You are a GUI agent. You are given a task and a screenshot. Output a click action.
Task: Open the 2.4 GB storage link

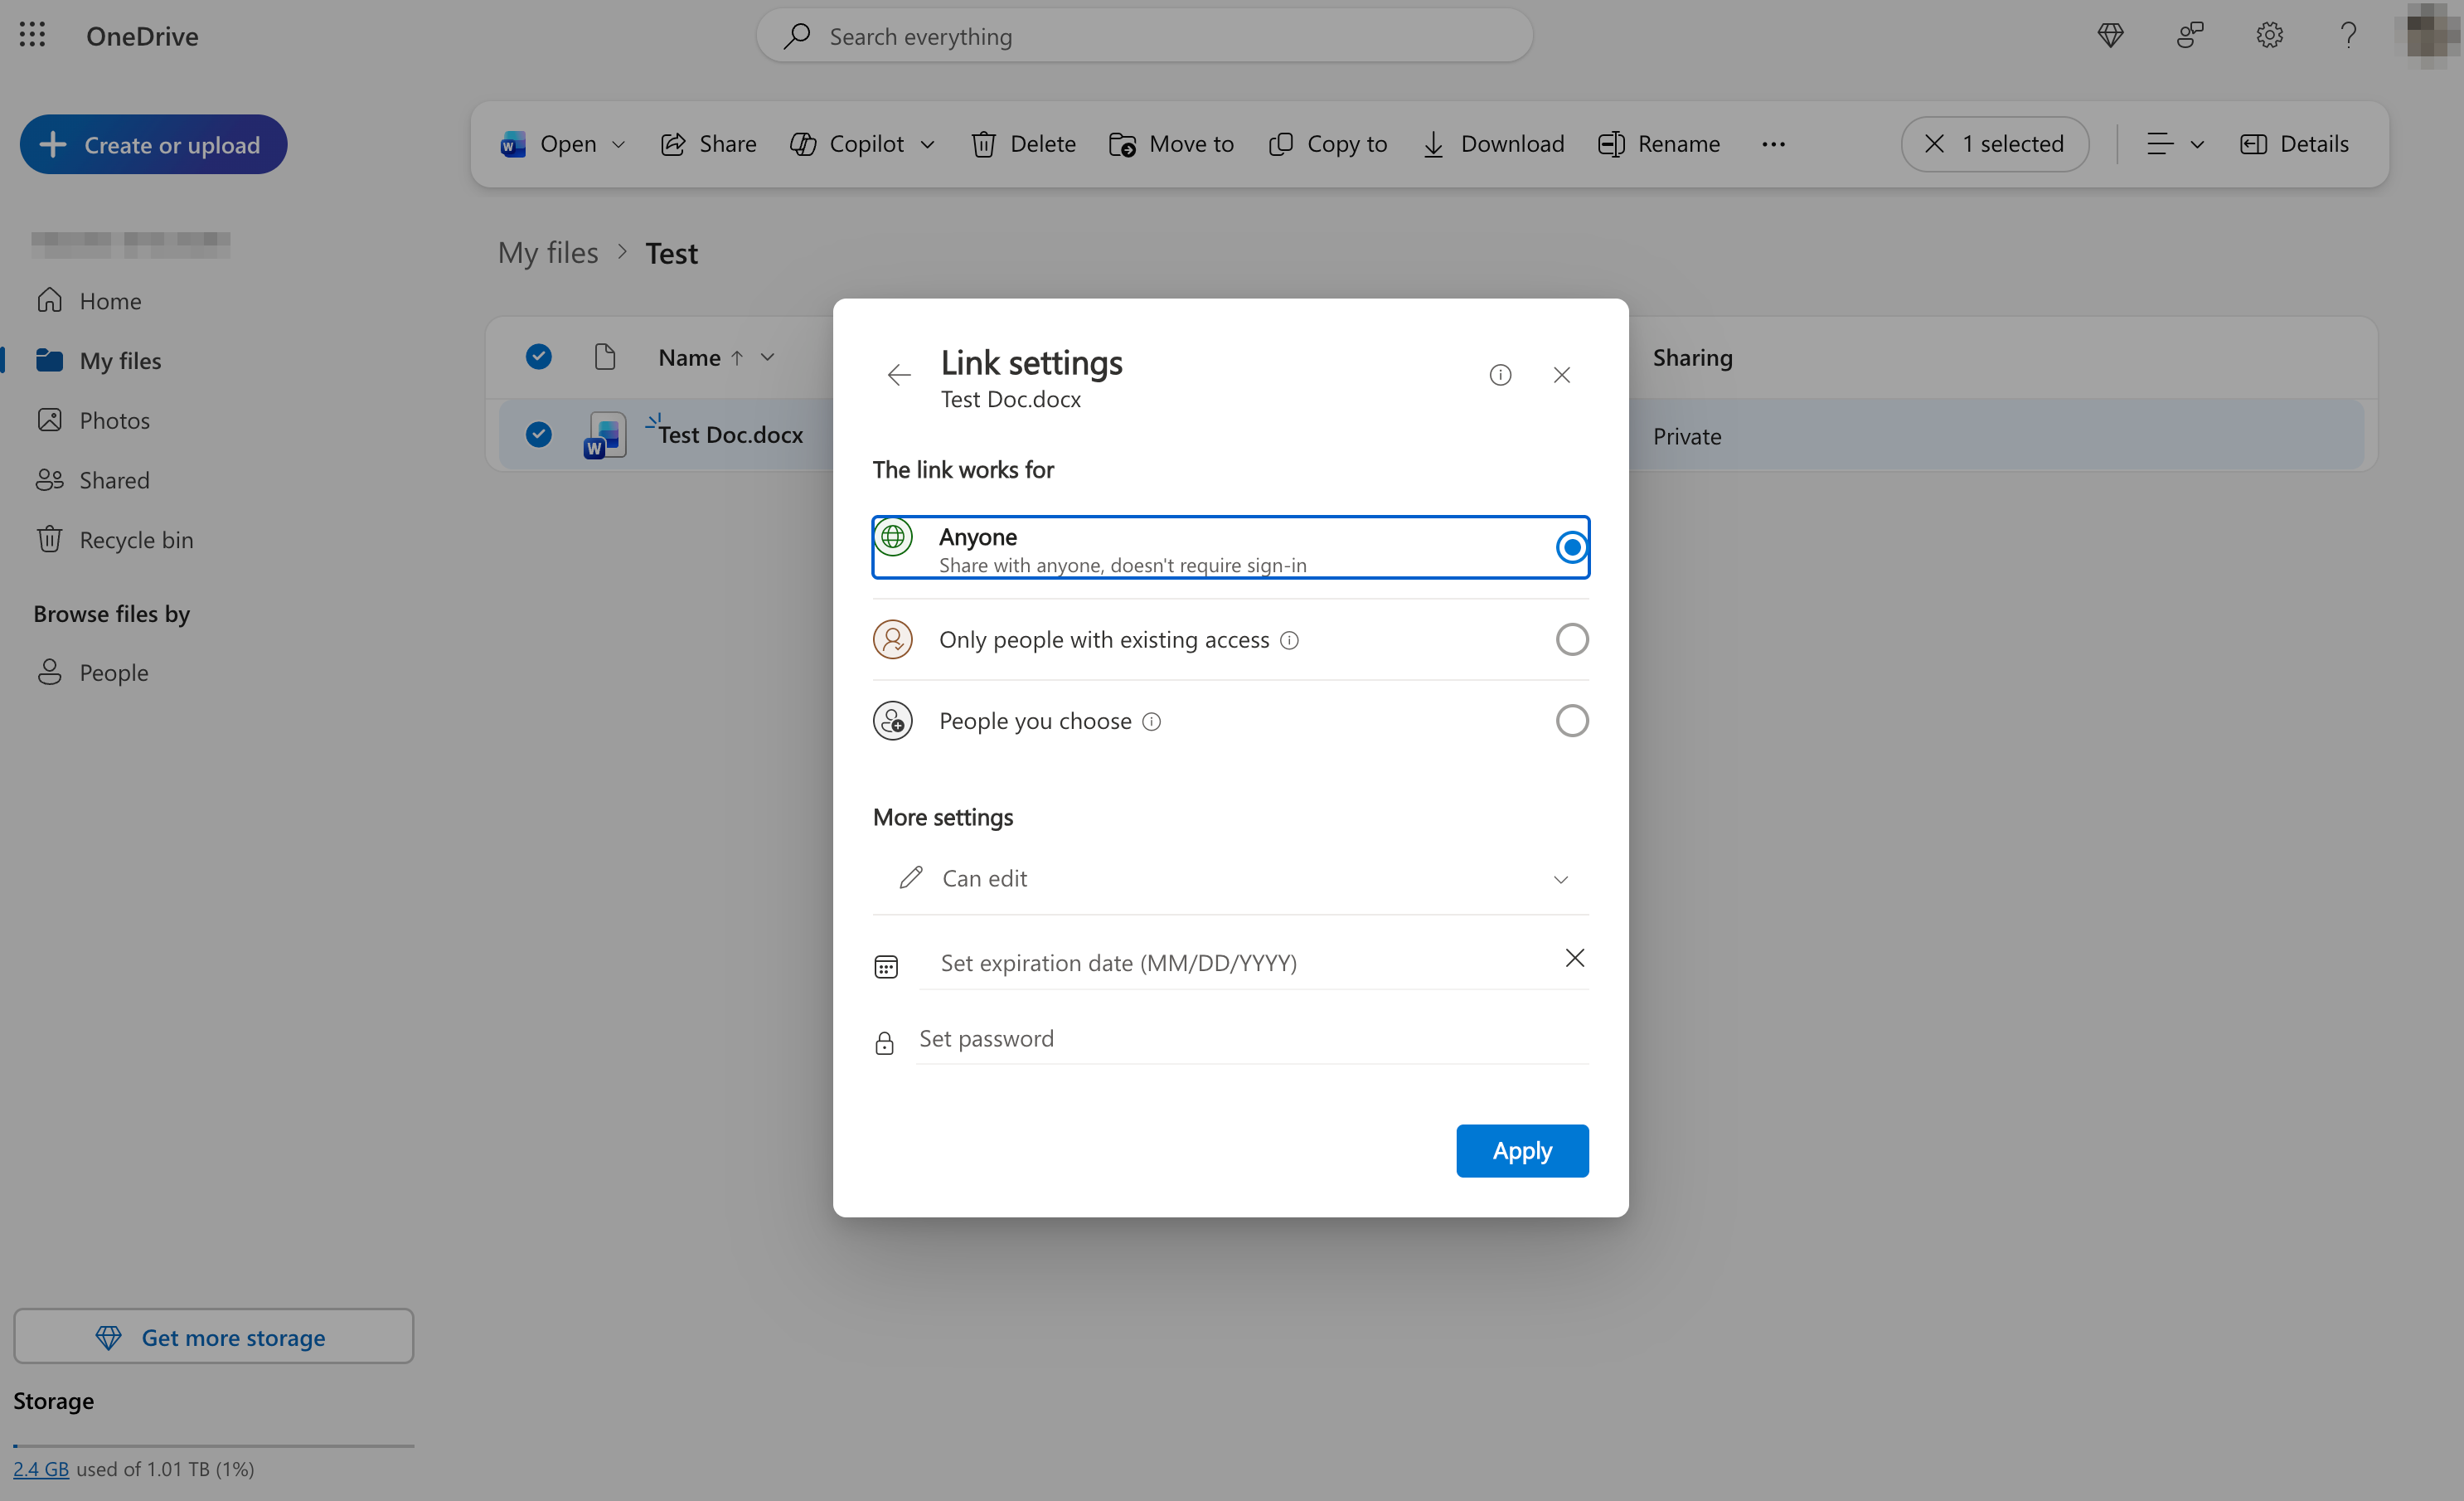coord(41,1469)
